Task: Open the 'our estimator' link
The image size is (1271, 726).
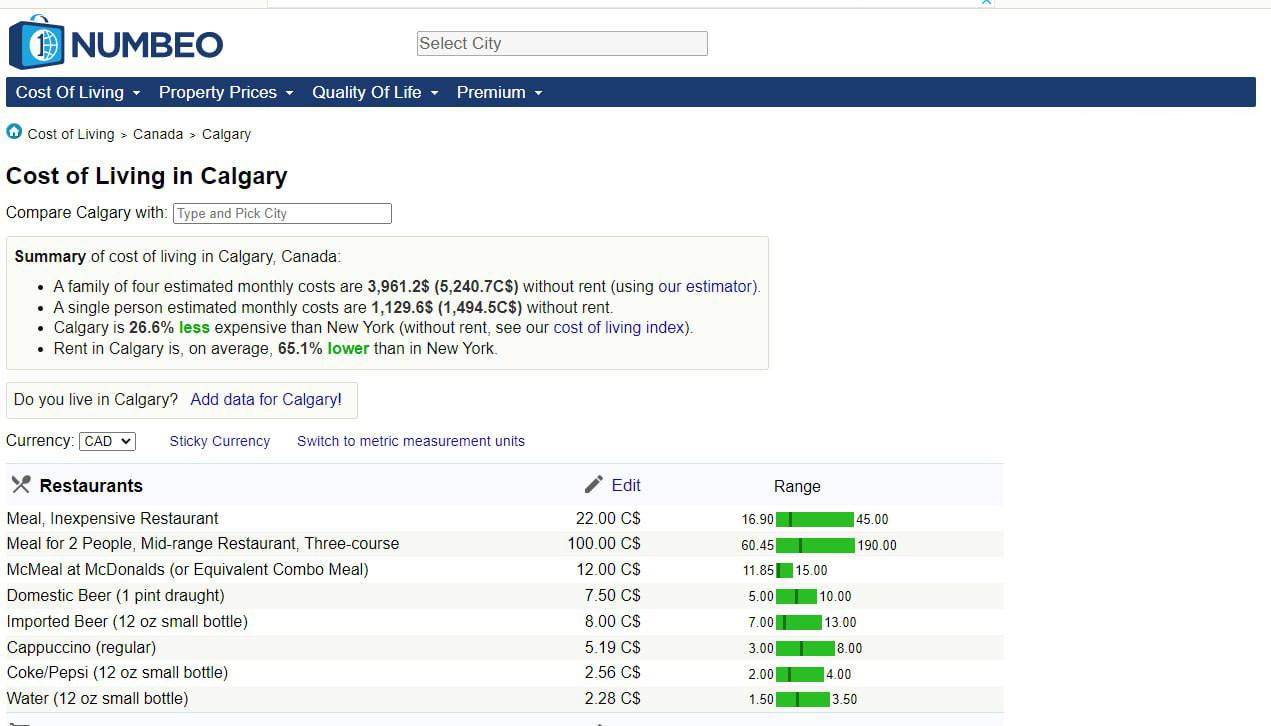Action: tap(707, 286)
